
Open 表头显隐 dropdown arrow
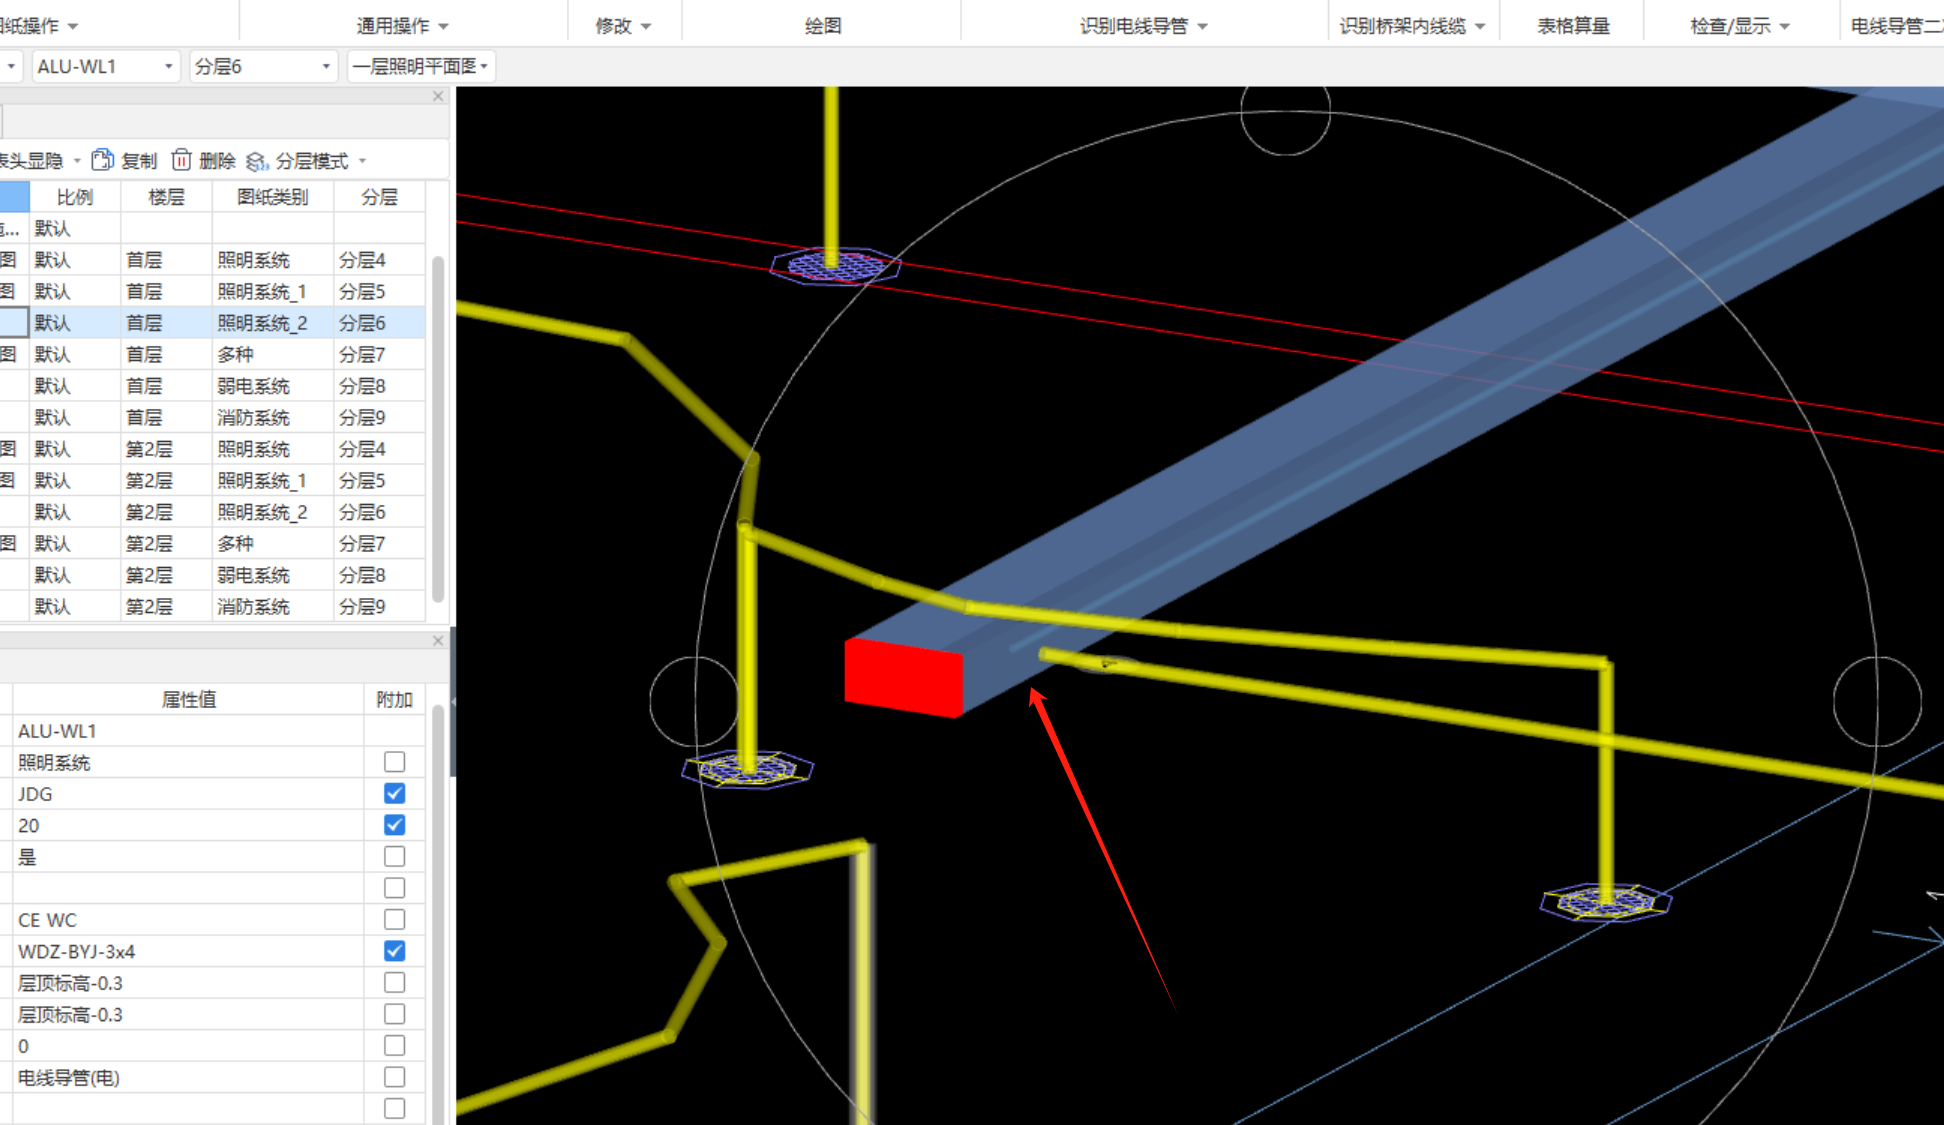click(77, 161)
